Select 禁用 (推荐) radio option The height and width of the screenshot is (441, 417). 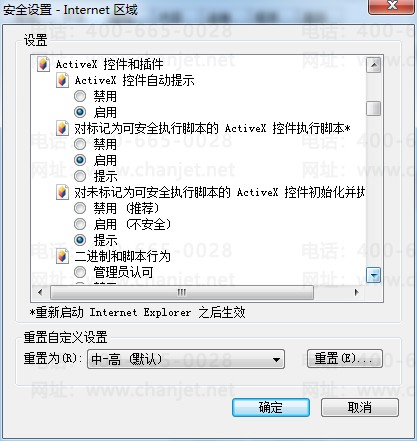point(80,208)
